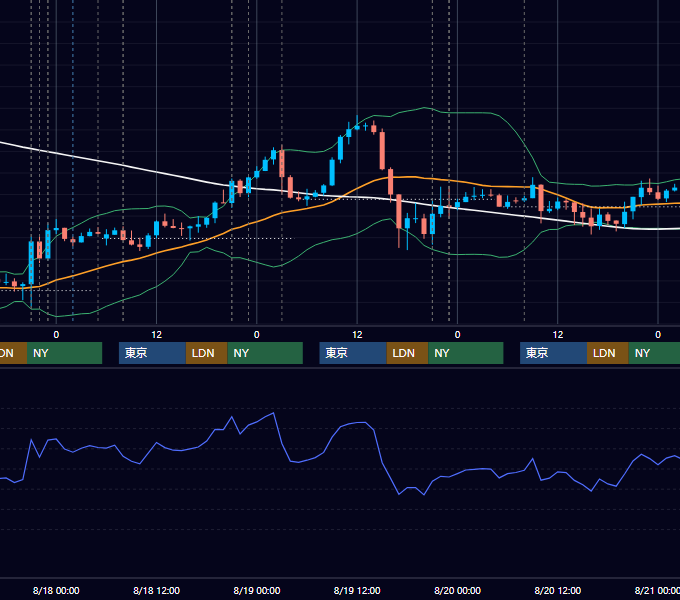Click the 8/19 00:00 date label

pos(257,590)
